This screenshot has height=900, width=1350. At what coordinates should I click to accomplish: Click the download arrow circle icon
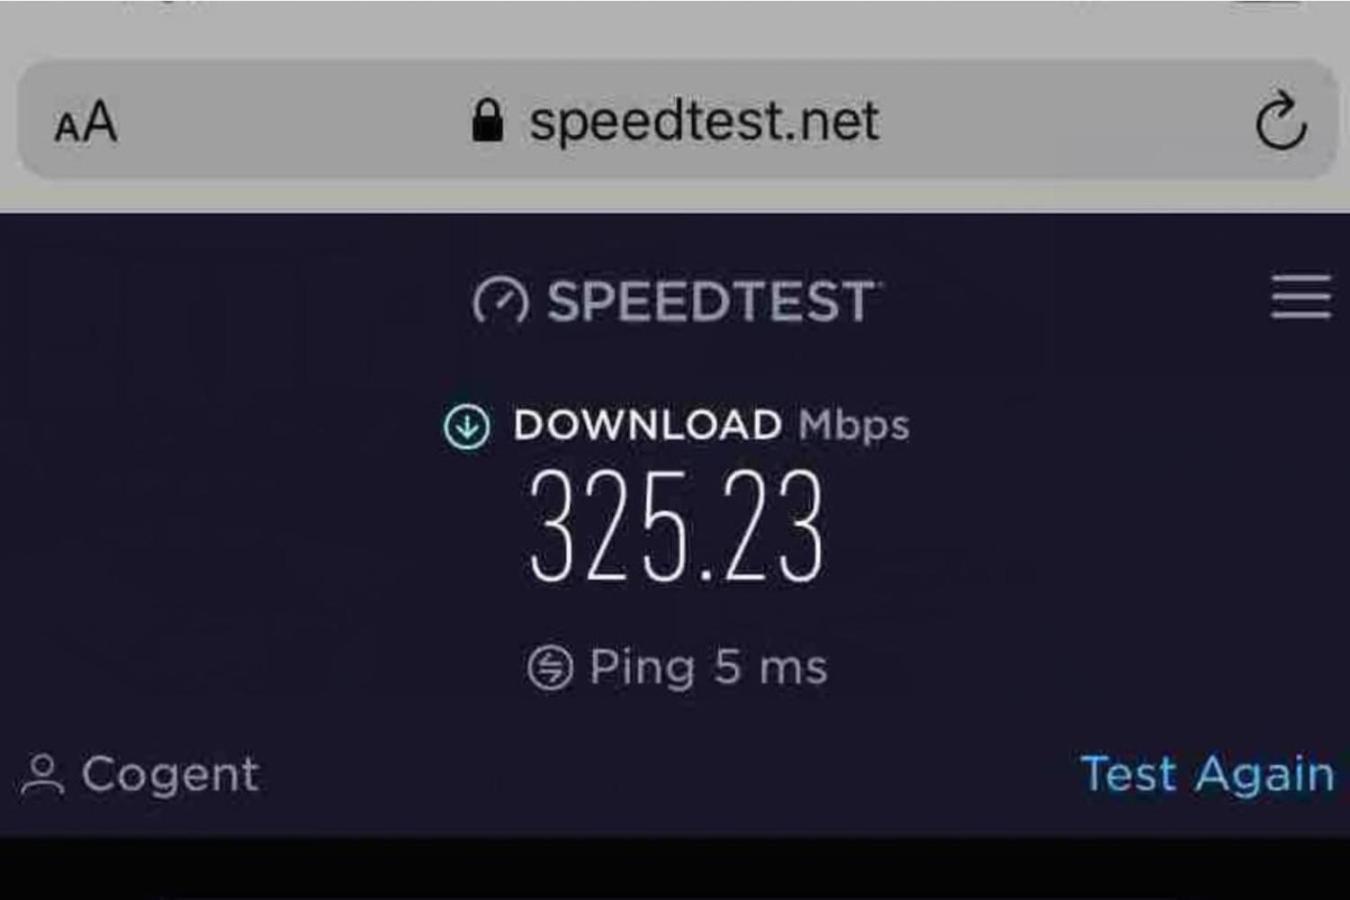click(x=467, y=426)
